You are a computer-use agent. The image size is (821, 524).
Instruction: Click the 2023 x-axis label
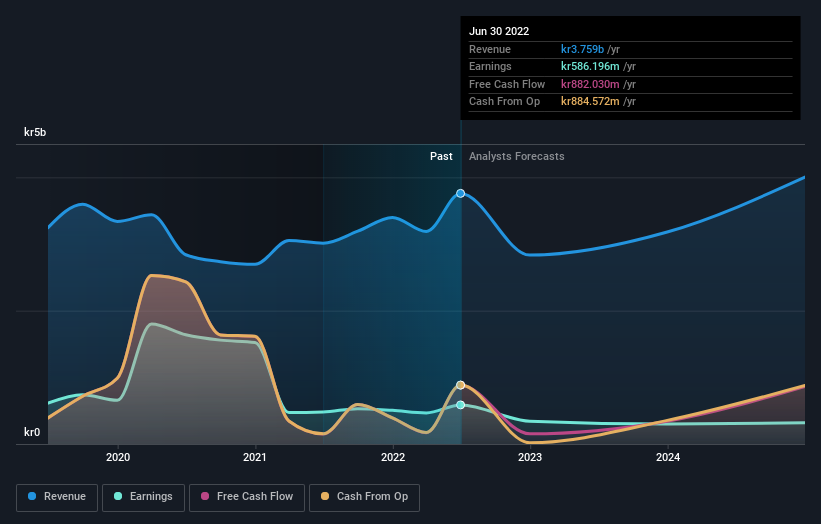point(530,458)
